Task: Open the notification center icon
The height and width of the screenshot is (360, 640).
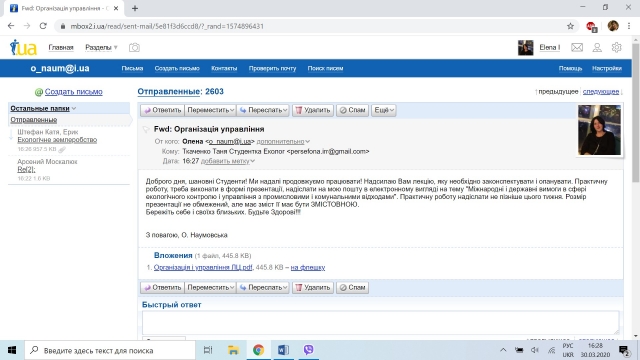Action: click(x=624, y=350)
